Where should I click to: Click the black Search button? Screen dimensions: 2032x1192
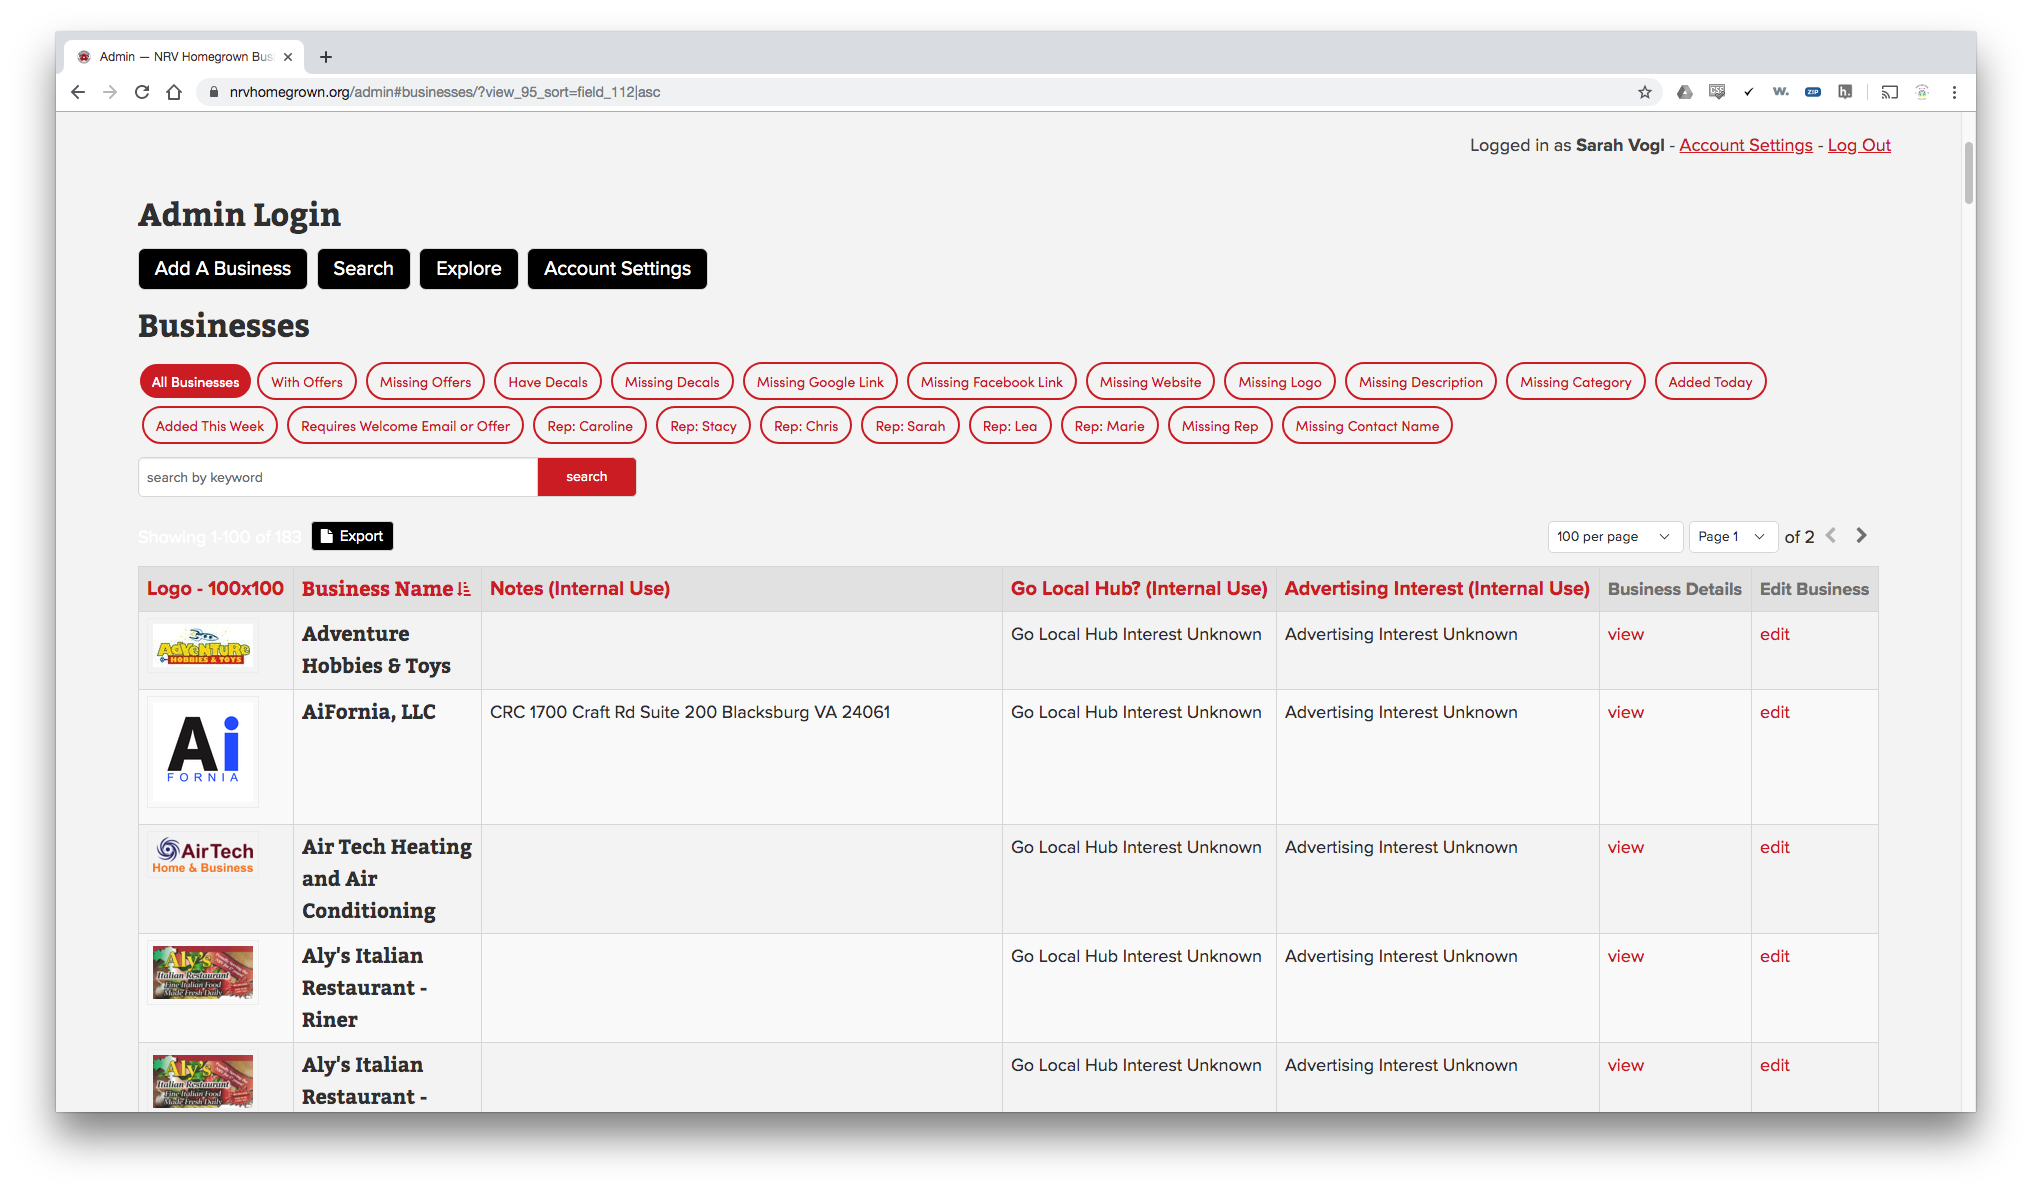(364, 269)
